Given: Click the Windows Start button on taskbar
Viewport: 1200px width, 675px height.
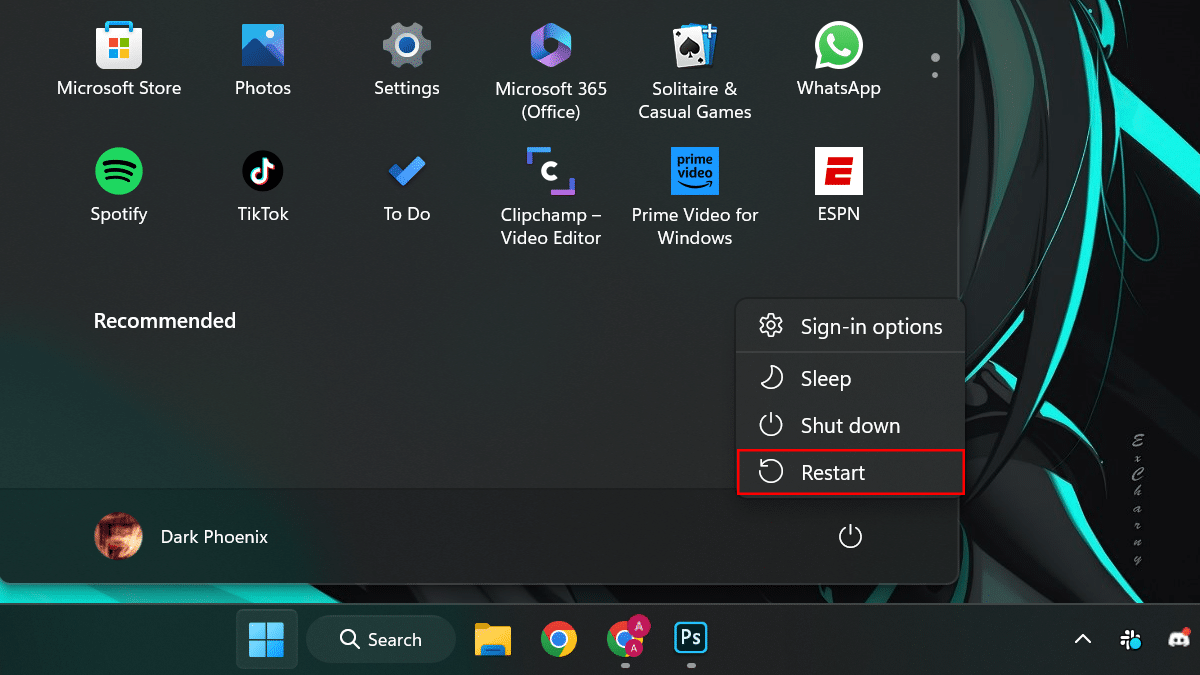Looking at the screenshot, I should [267, 639].
